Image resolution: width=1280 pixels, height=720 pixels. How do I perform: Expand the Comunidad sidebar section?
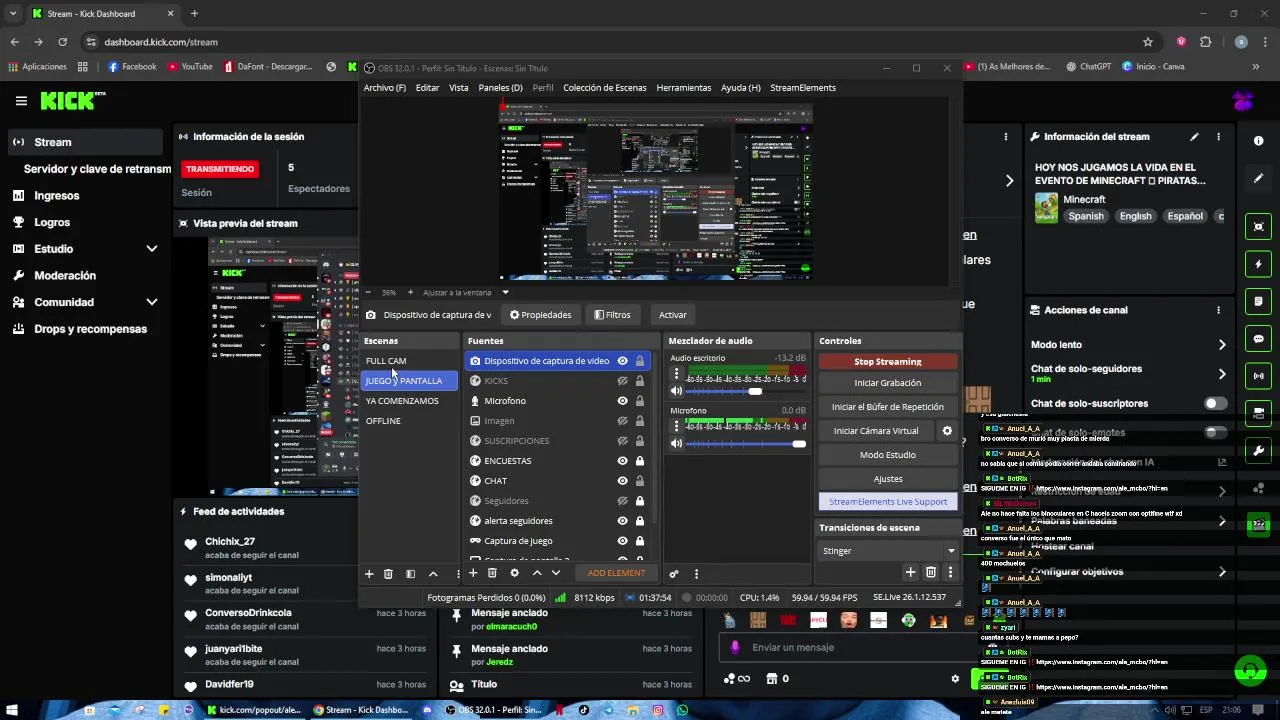point(152,302)
